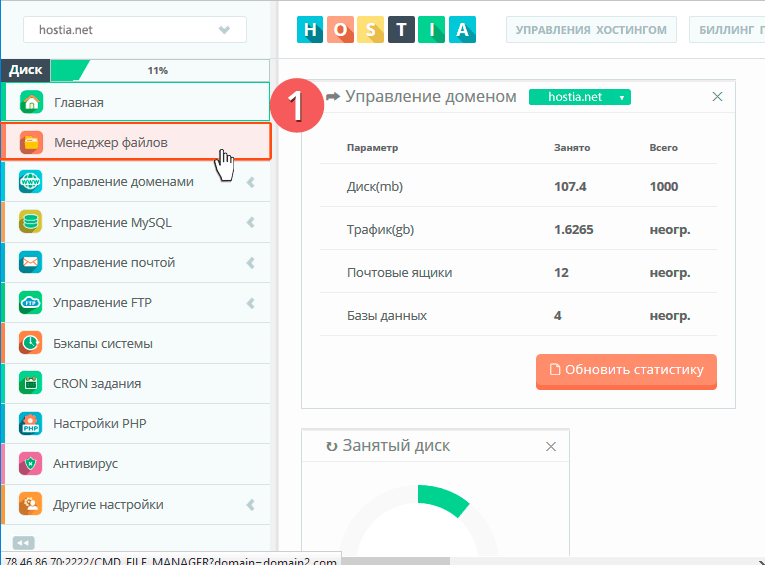This screenshot has height=565, width=765.
Task: Click the www globe icon for domains
Action: (30, 182)
